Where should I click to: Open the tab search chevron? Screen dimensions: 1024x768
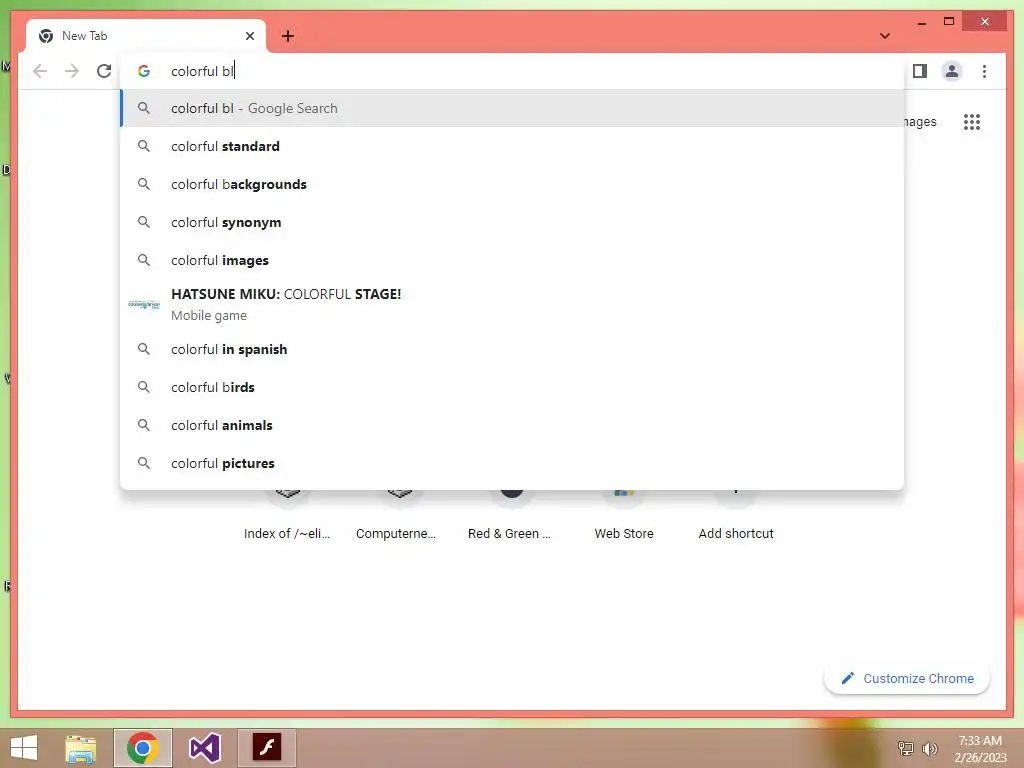point(885,36)
